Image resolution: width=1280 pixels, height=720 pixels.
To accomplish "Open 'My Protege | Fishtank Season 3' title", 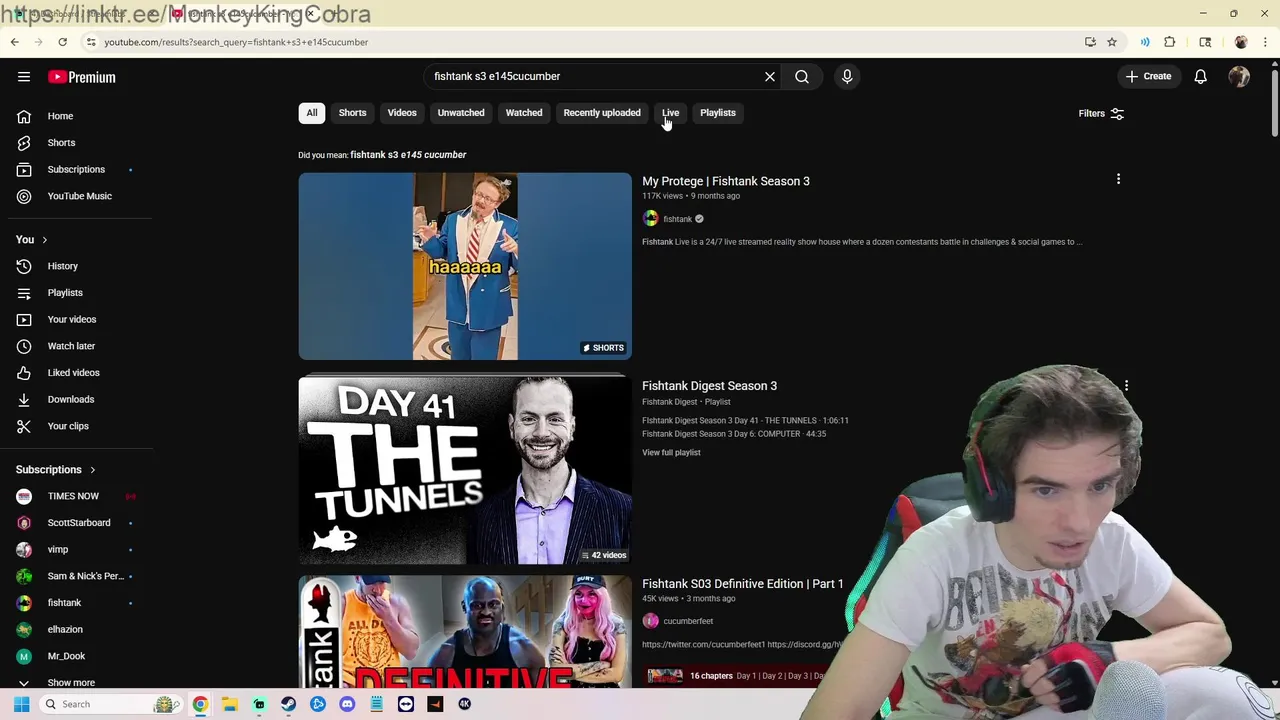I will [x=726, y=181].
